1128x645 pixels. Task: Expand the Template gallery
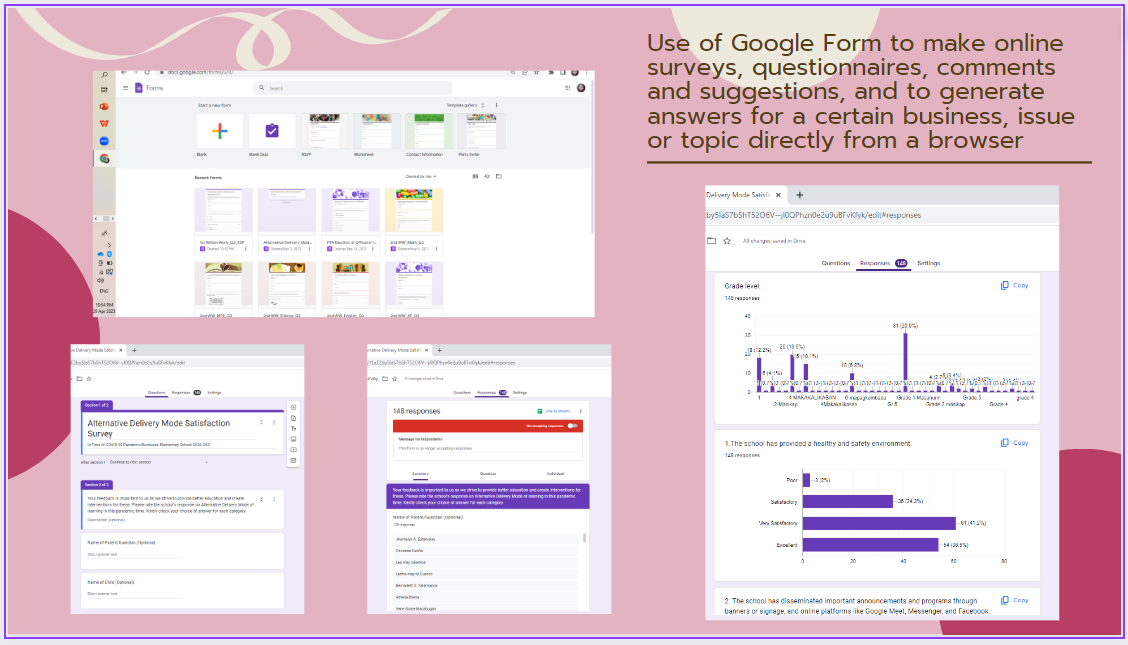465,105
